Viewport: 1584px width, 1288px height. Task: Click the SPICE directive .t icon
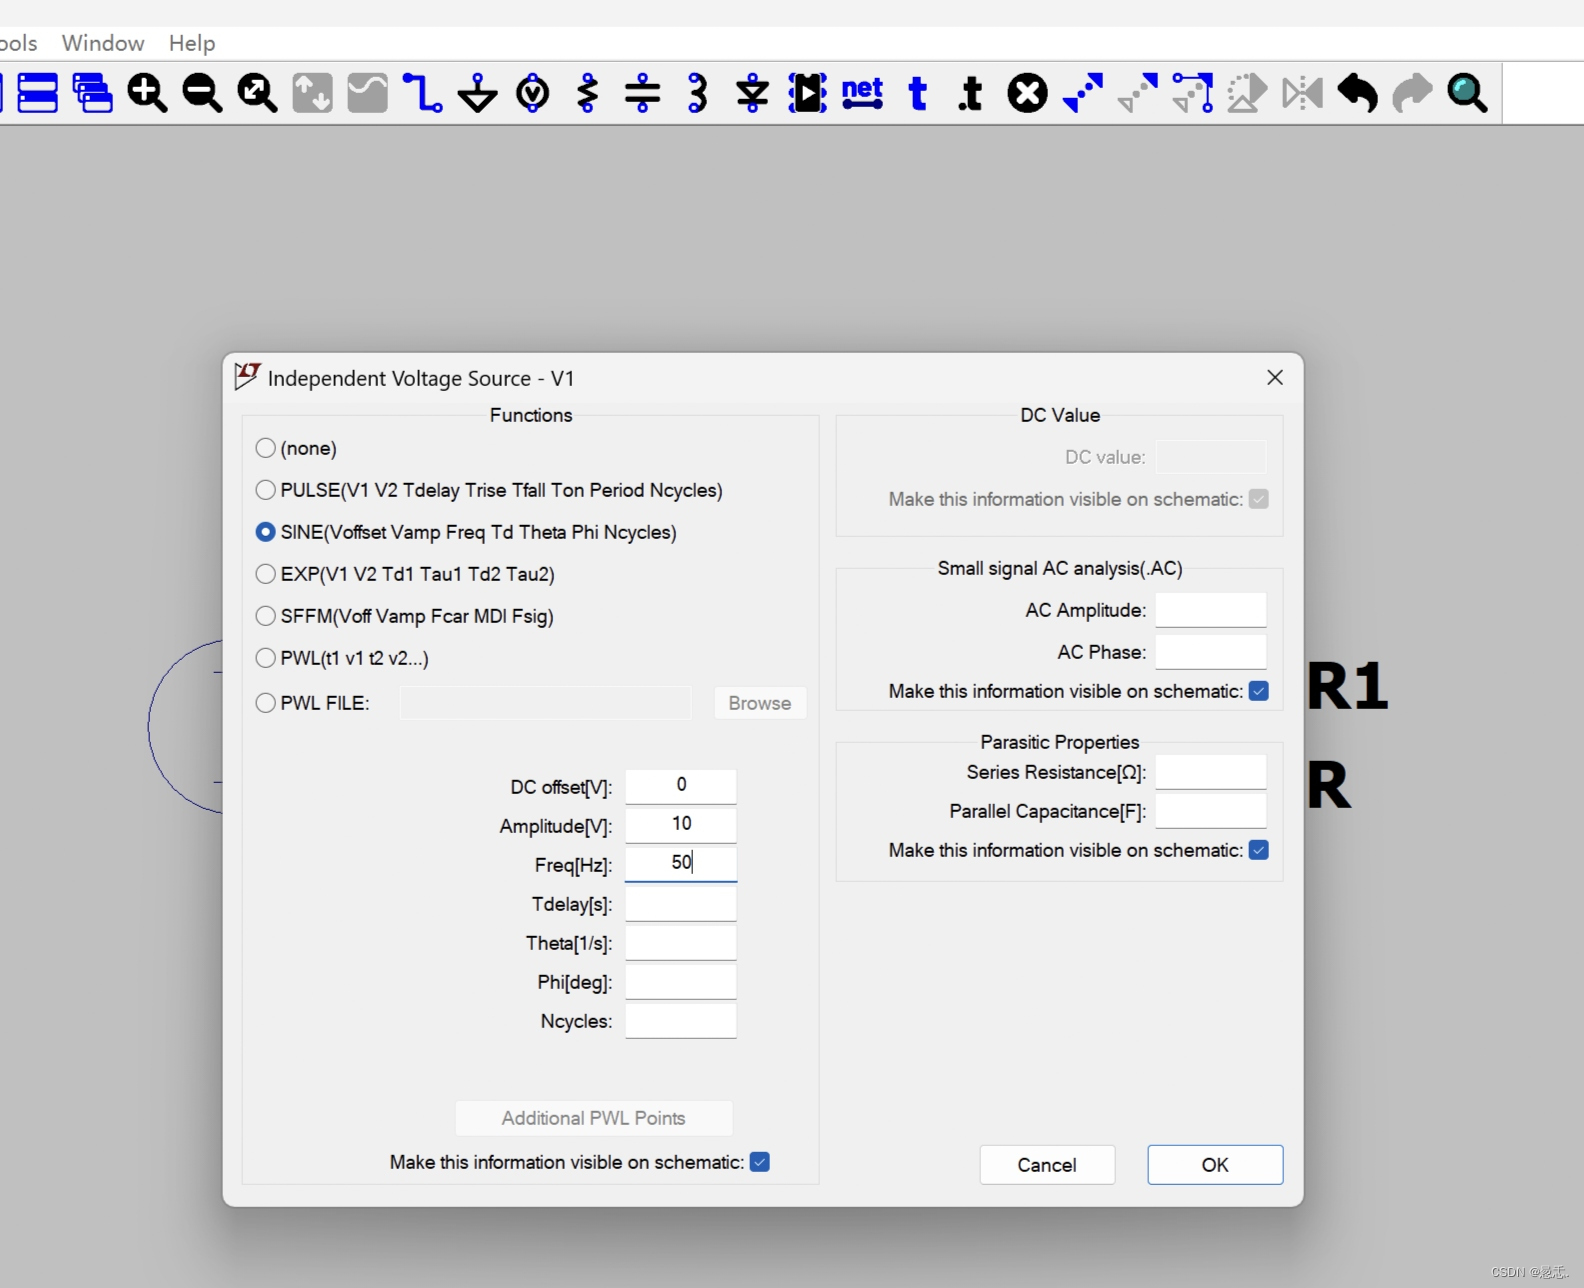point(970,93)
